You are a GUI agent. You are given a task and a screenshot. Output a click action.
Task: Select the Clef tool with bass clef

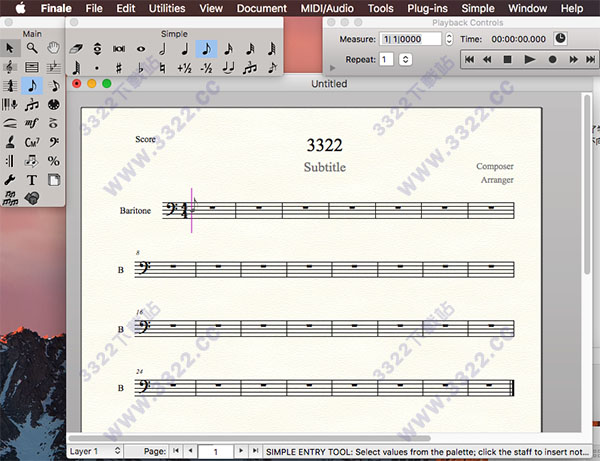tap(54, 142)
